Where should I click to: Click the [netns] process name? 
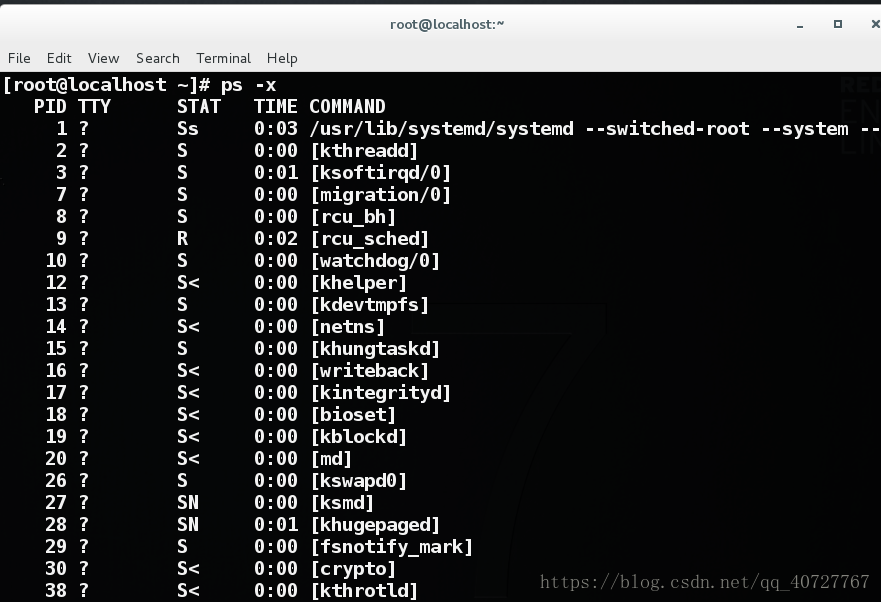348,327
